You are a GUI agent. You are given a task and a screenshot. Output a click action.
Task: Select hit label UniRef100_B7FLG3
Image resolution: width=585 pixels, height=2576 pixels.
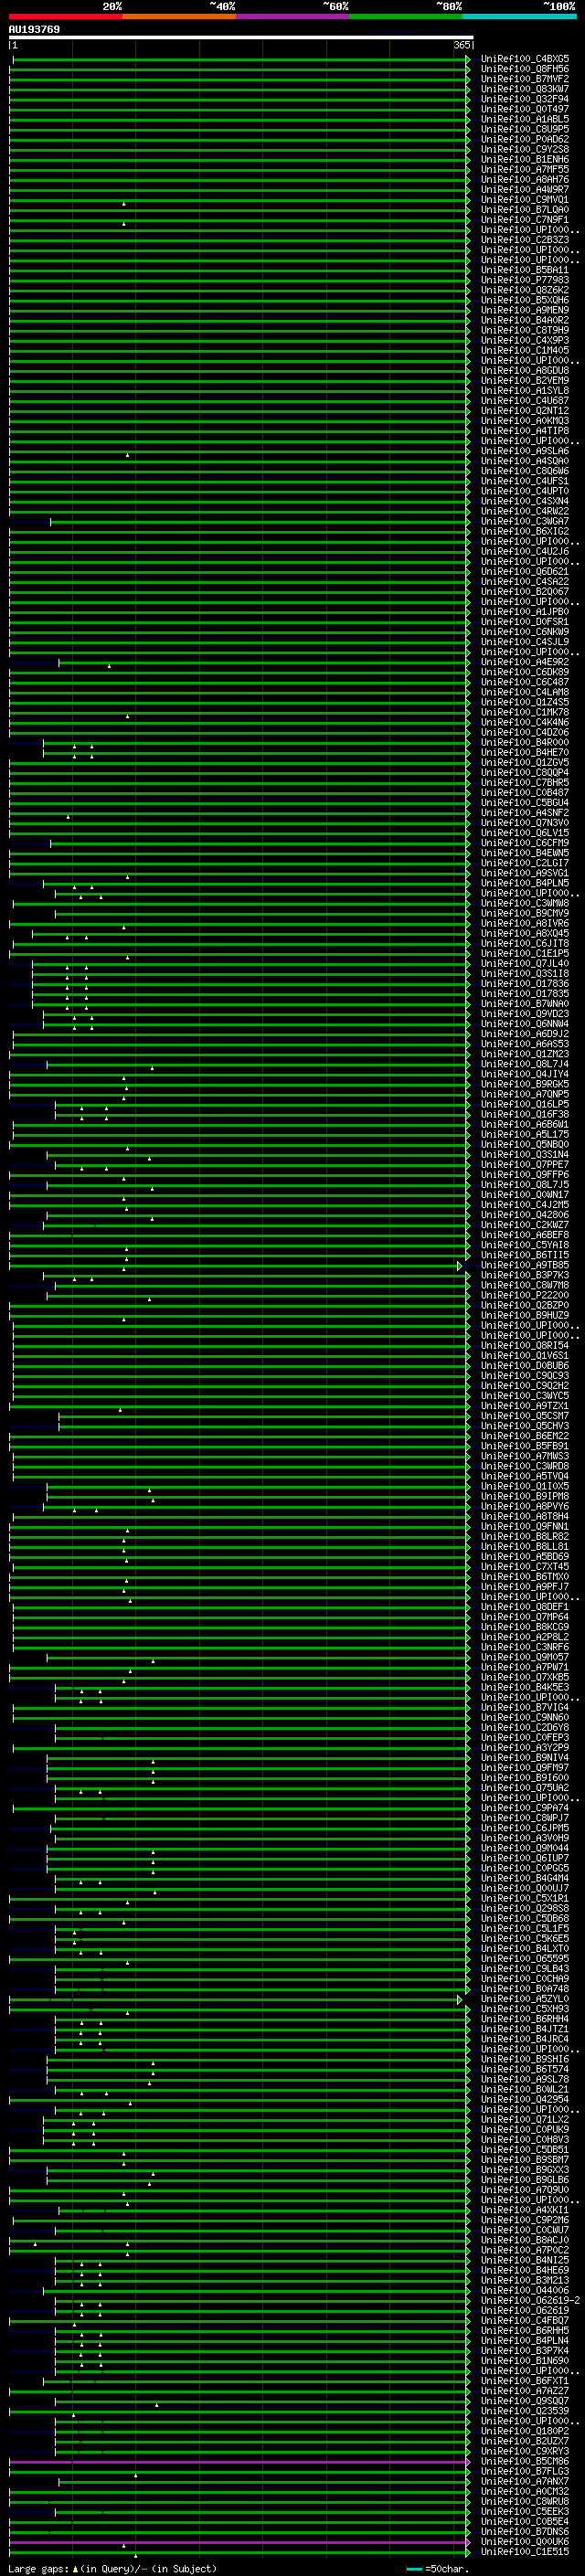[525, 2471]
